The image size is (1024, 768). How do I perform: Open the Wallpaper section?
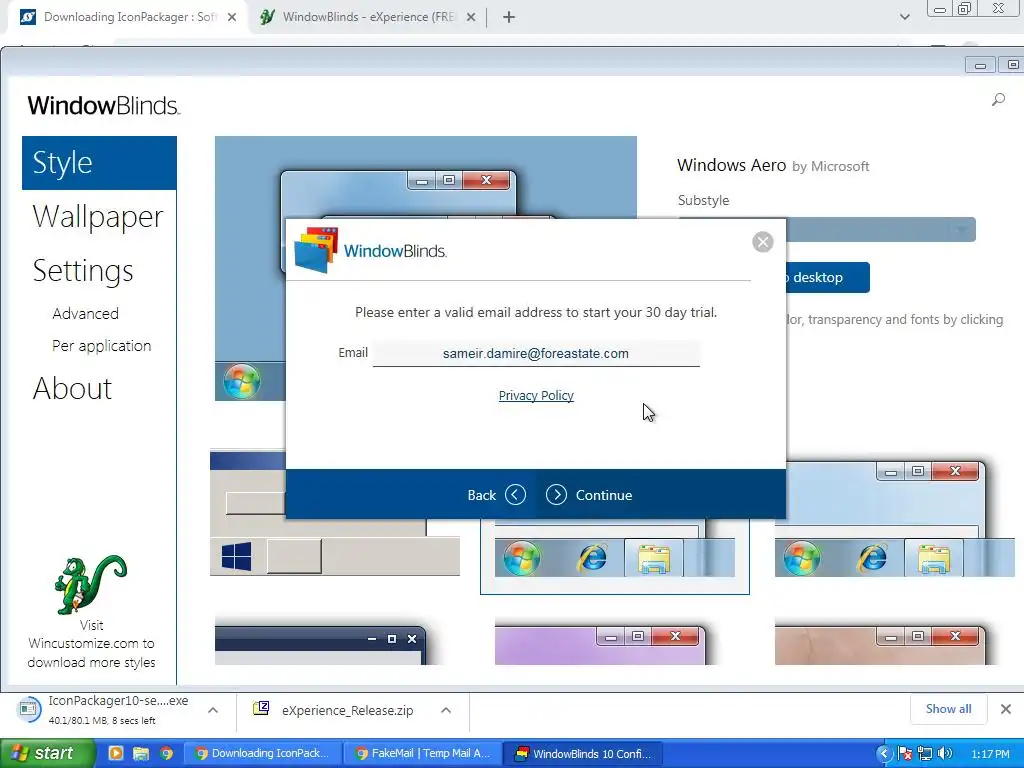click(x=98, y=216)
